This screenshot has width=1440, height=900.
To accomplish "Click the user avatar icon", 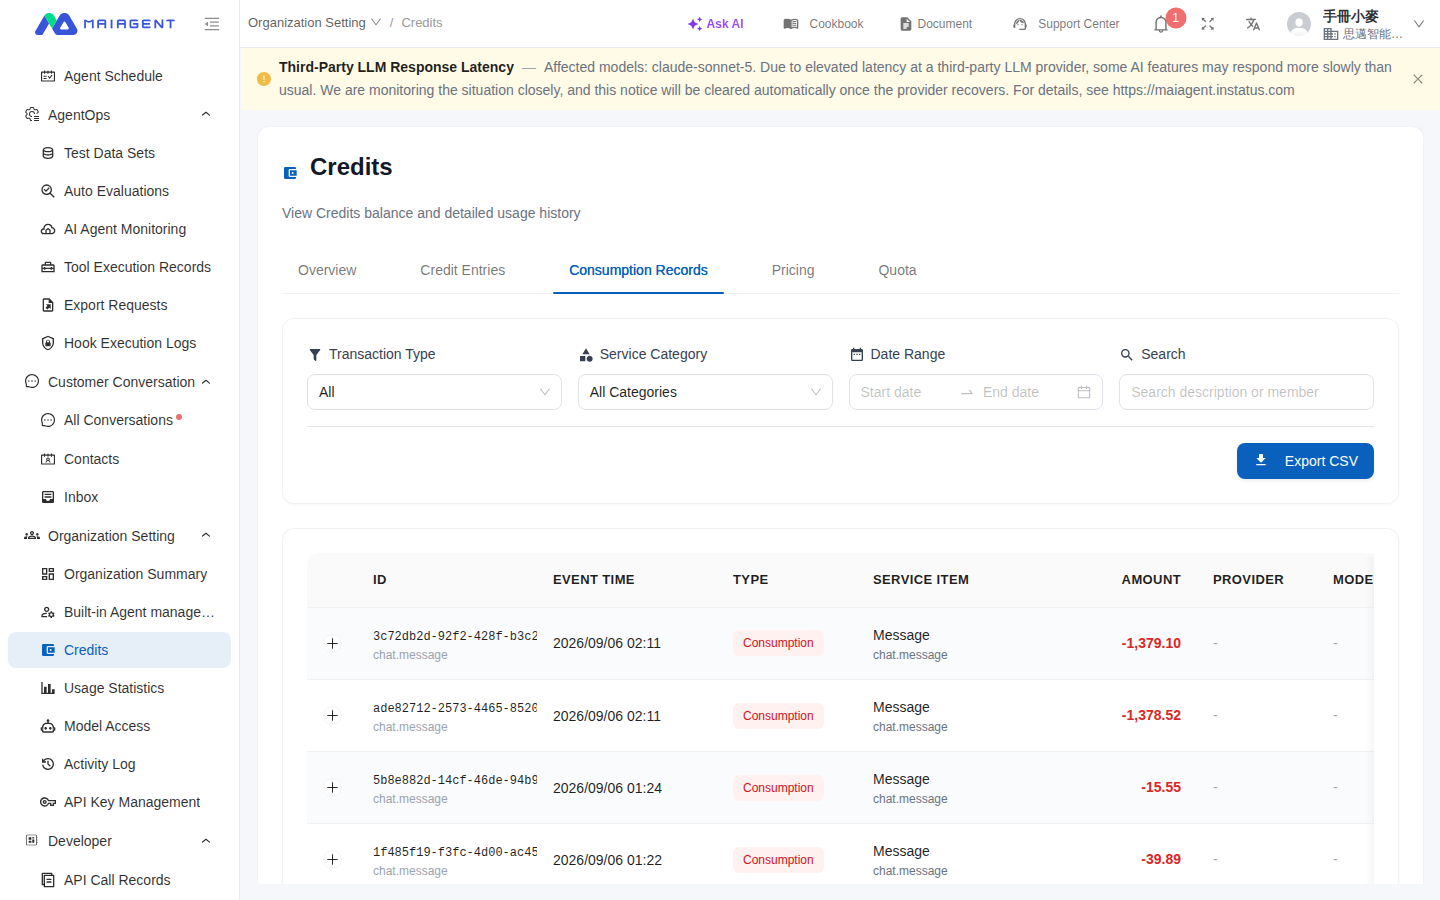I will [1299, 24].
